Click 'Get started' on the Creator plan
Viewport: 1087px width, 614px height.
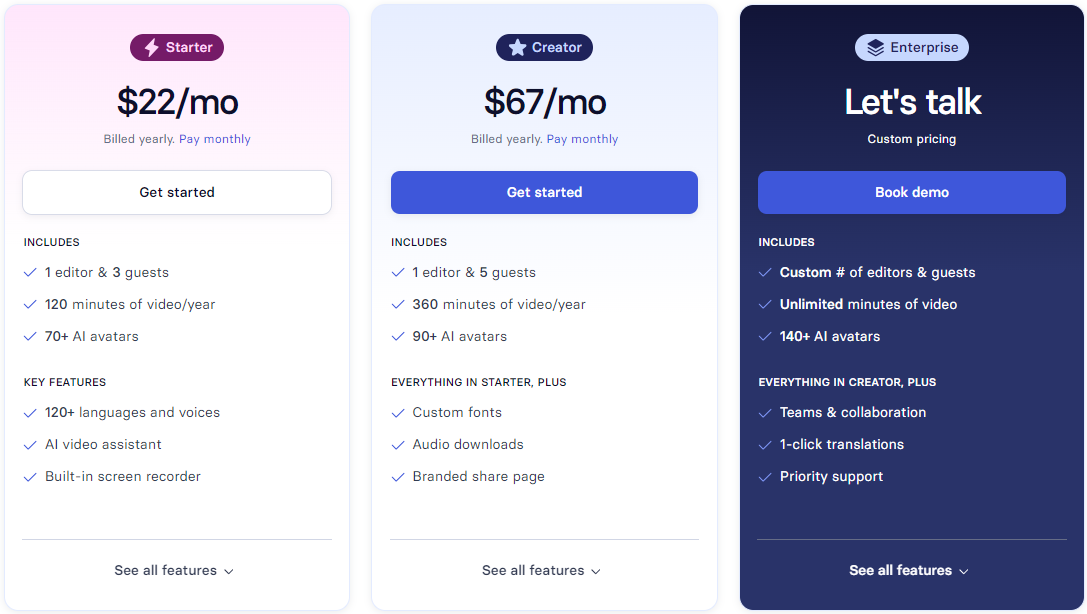[544, 192]
